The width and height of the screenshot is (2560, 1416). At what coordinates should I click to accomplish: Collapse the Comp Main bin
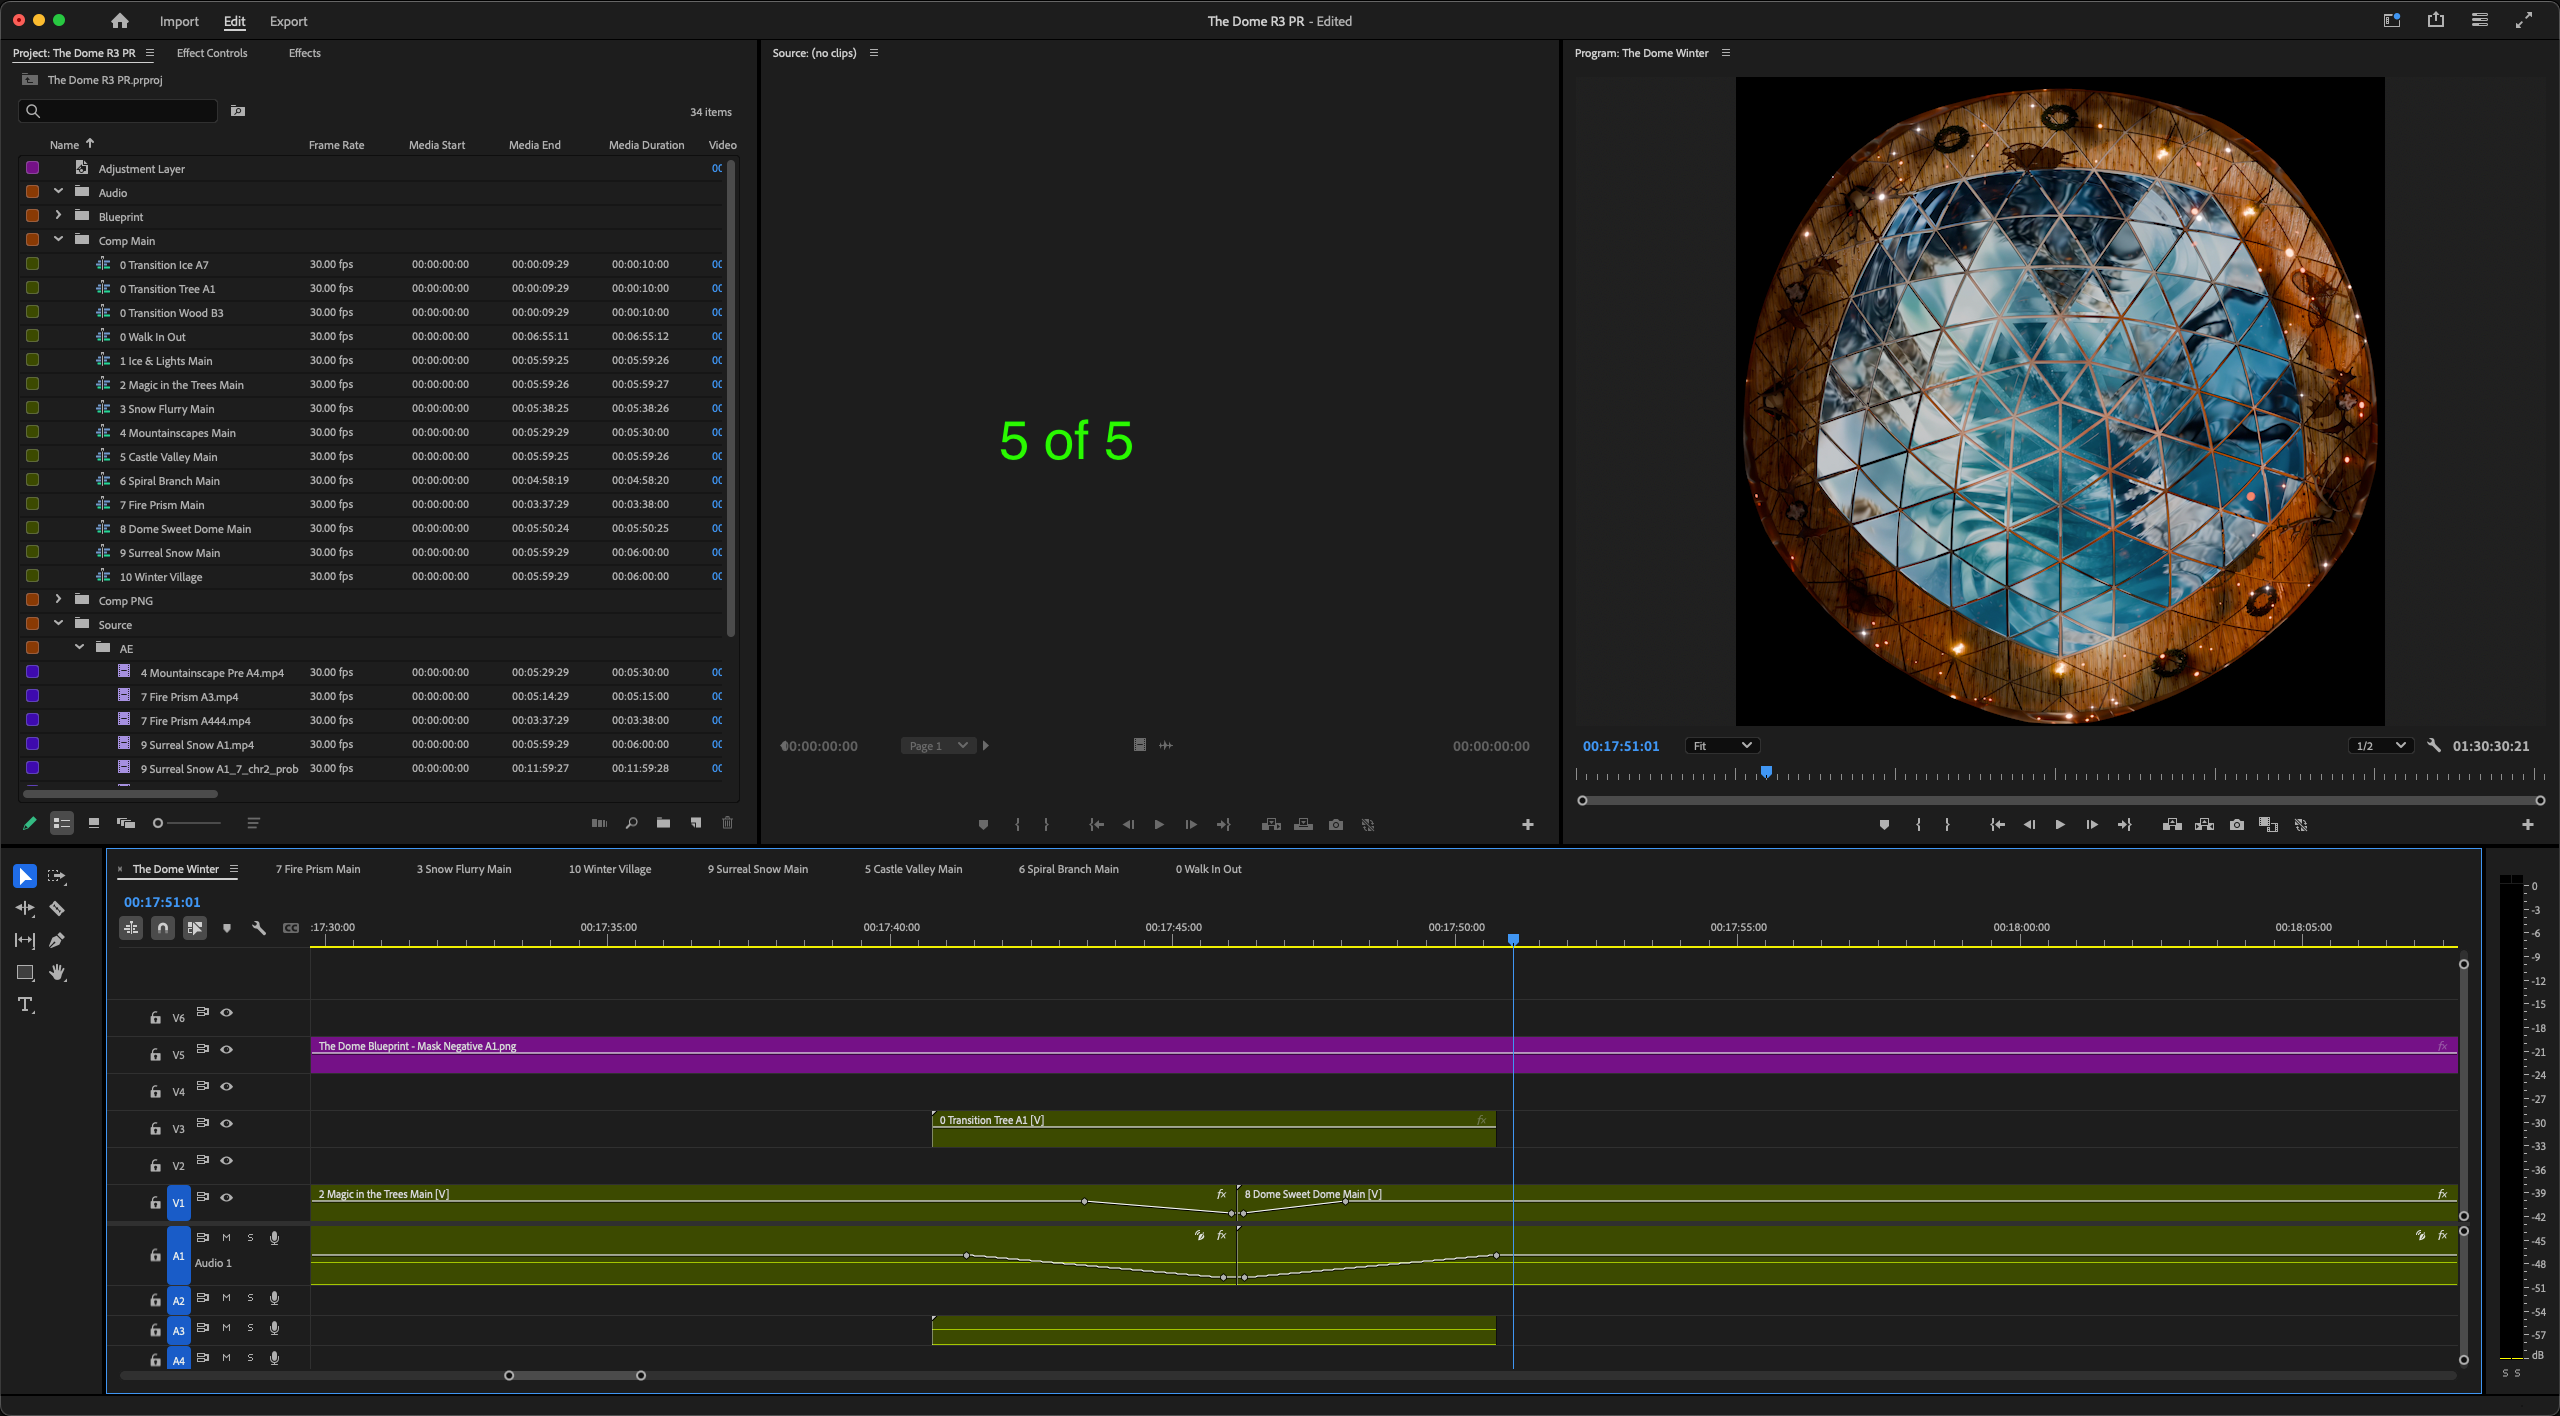coord(58,240)
